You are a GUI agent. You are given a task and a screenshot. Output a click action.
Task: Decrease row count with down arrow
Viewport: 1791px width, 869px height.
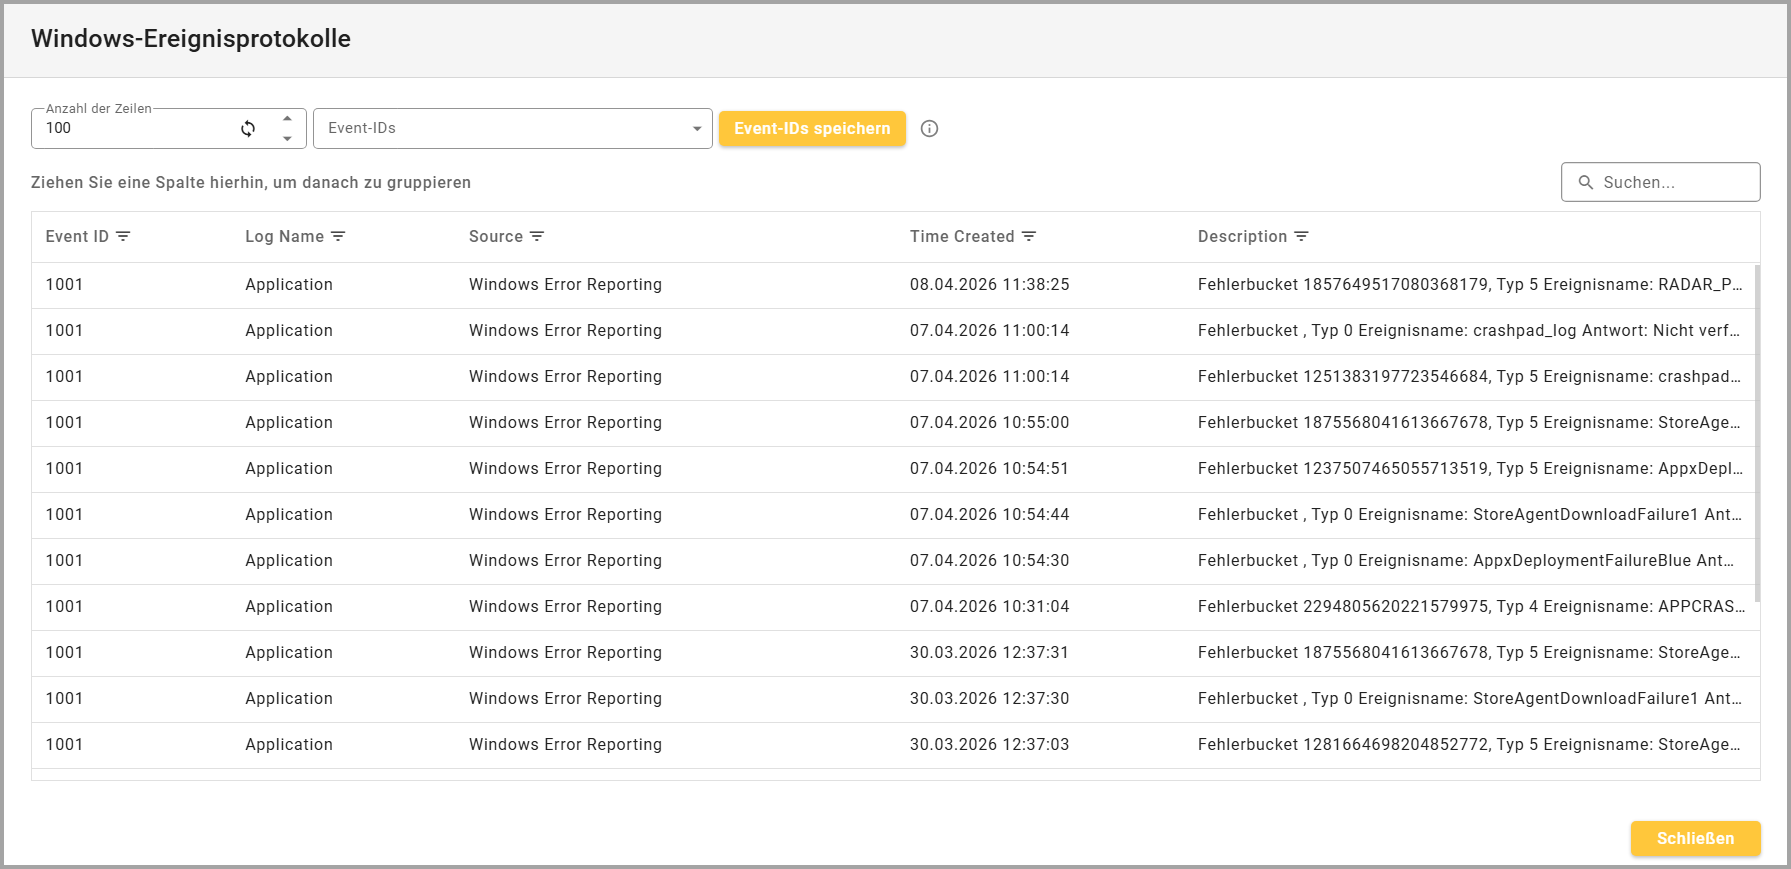[x=287, y=139]
